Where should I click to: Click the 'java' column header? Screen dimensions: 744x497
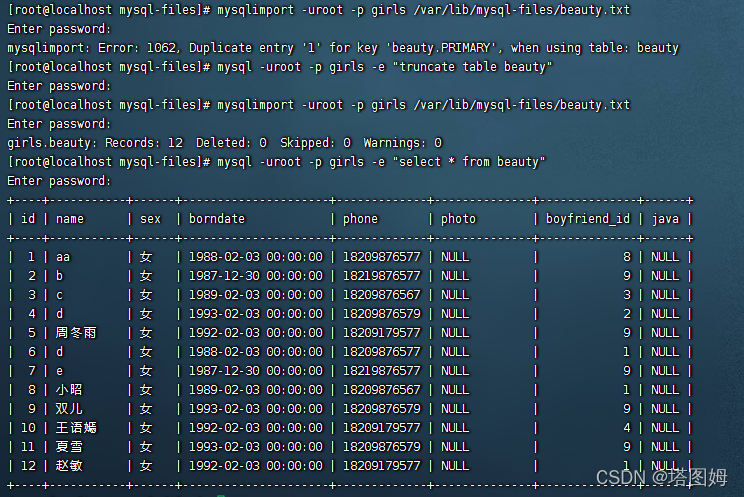point(665,219)
